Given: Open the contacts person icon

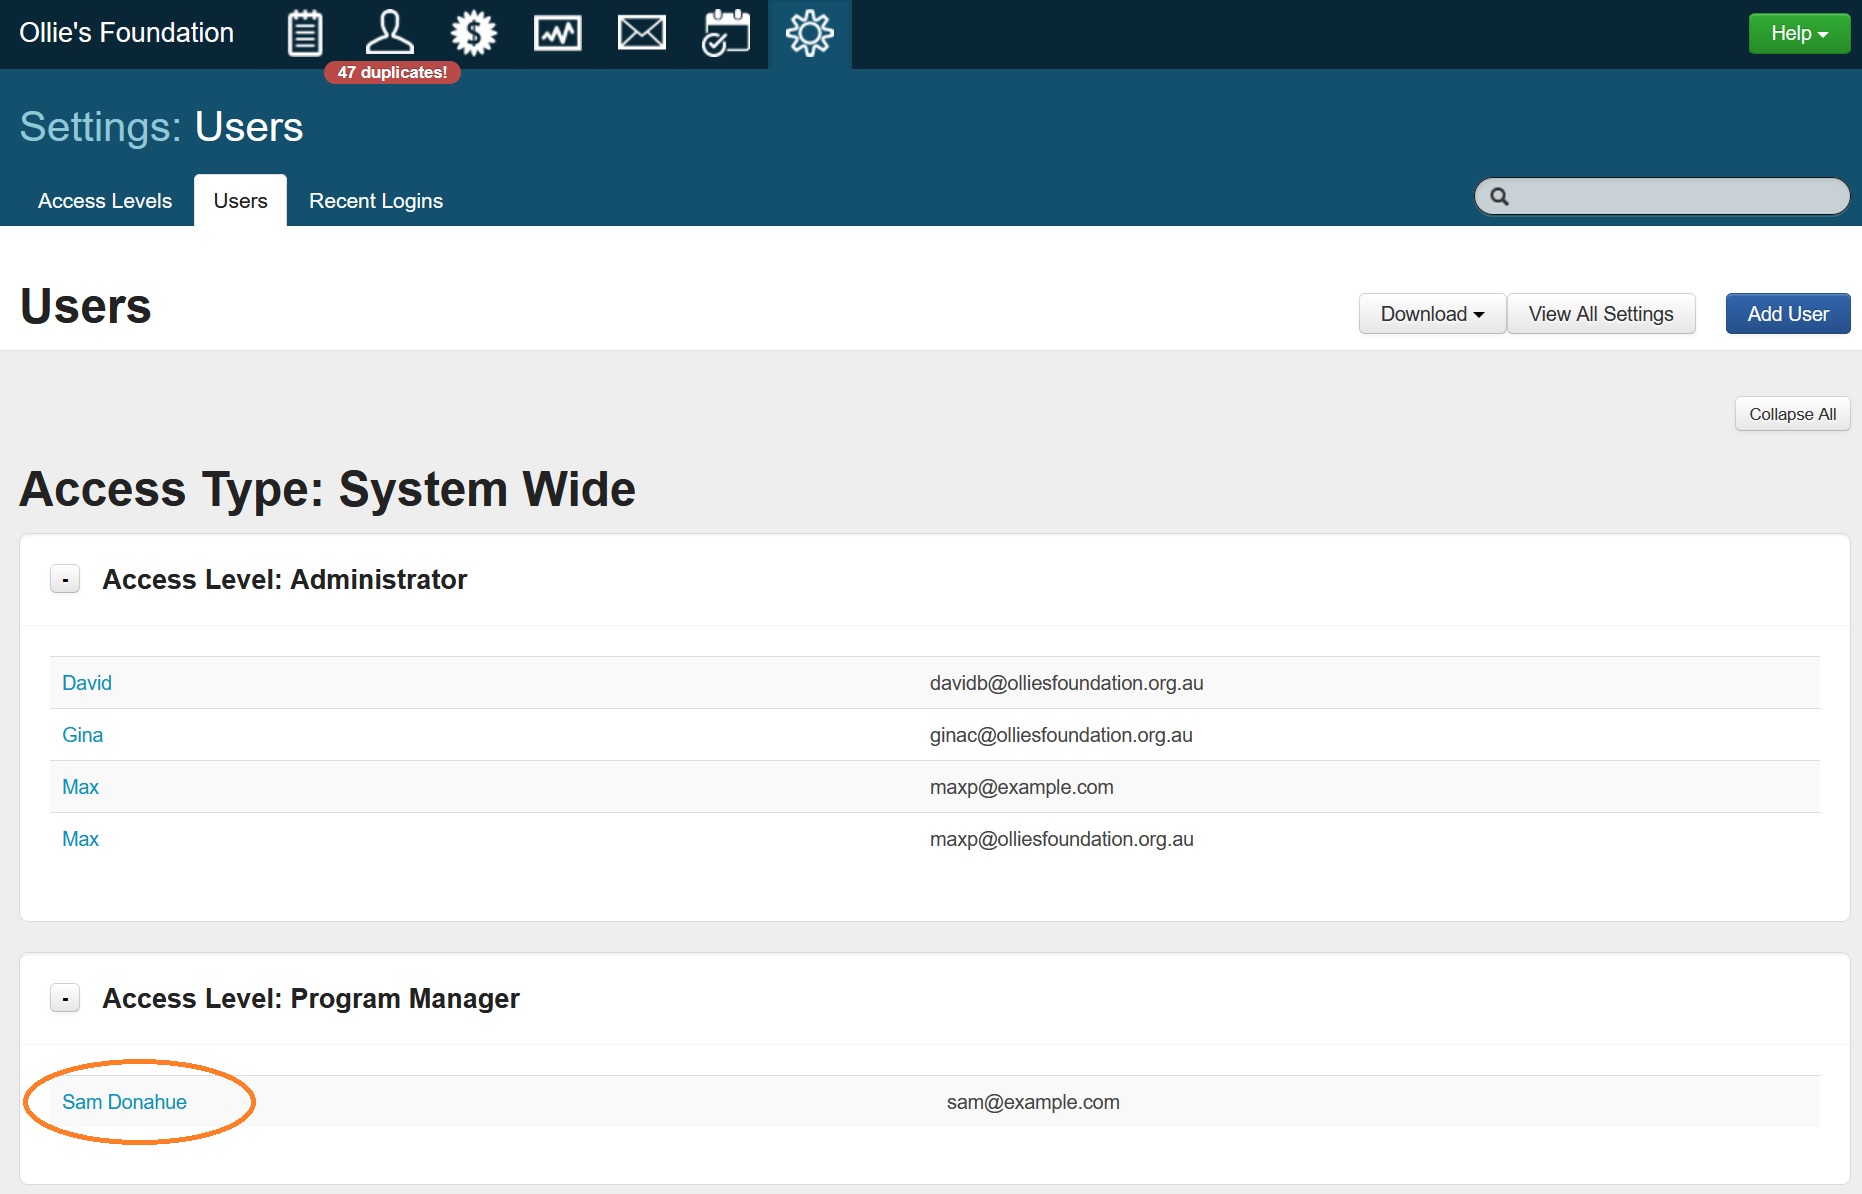Looking at the screenshot, I should pyautogui.click(x=389, y=34).
